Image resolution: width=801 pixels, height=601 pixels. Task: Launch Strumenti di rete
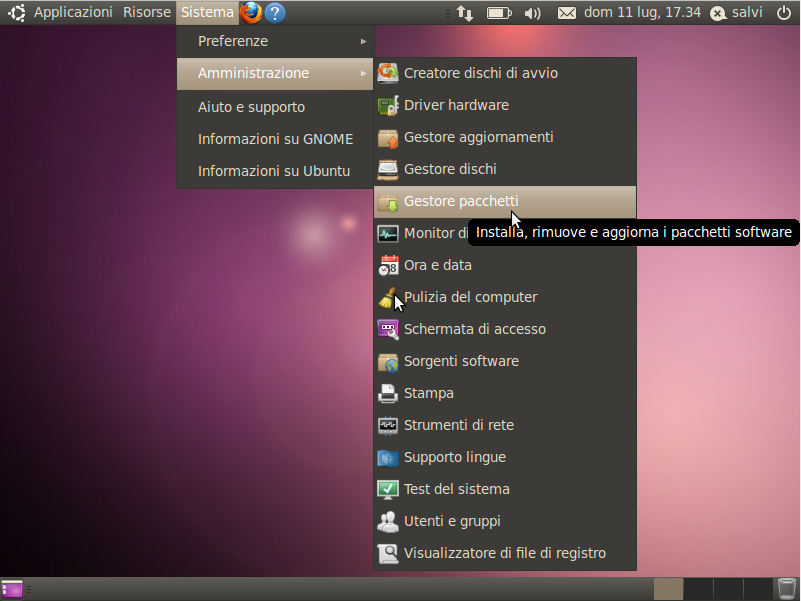[x=505, y=425]
